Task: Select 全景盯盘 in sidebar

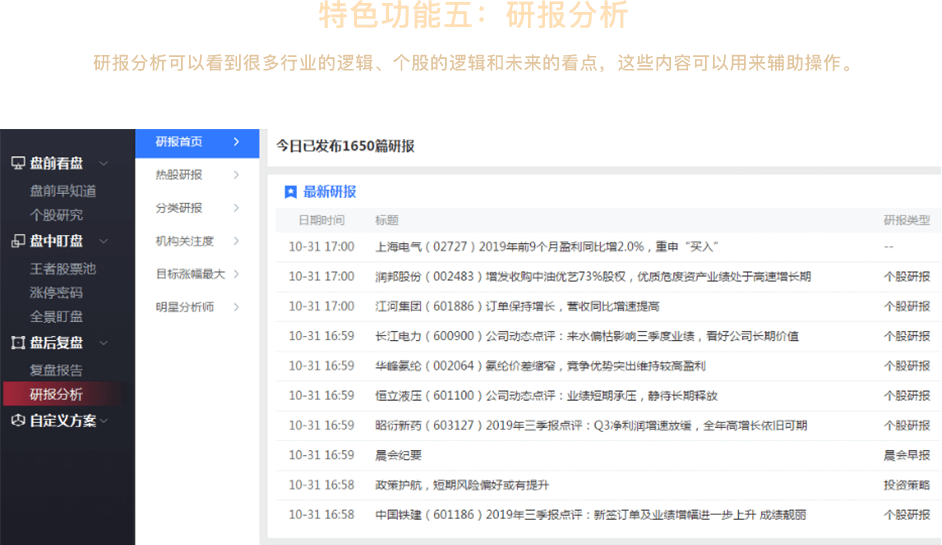Action: [x=56, y=317]
